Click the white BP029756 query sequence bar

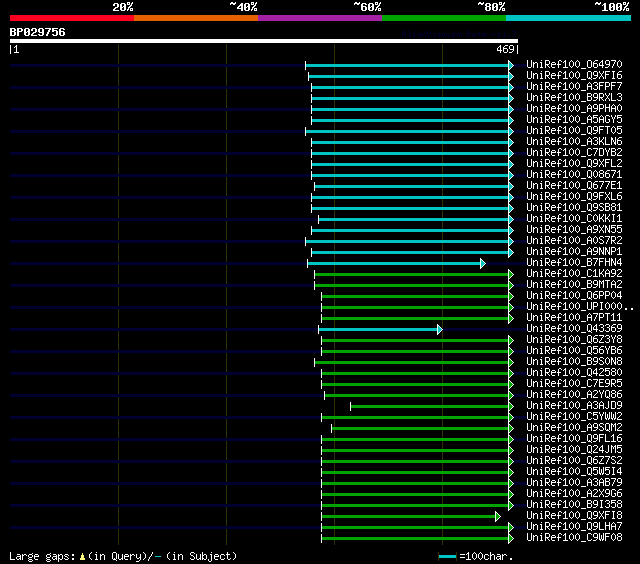[x=264, y=41]
